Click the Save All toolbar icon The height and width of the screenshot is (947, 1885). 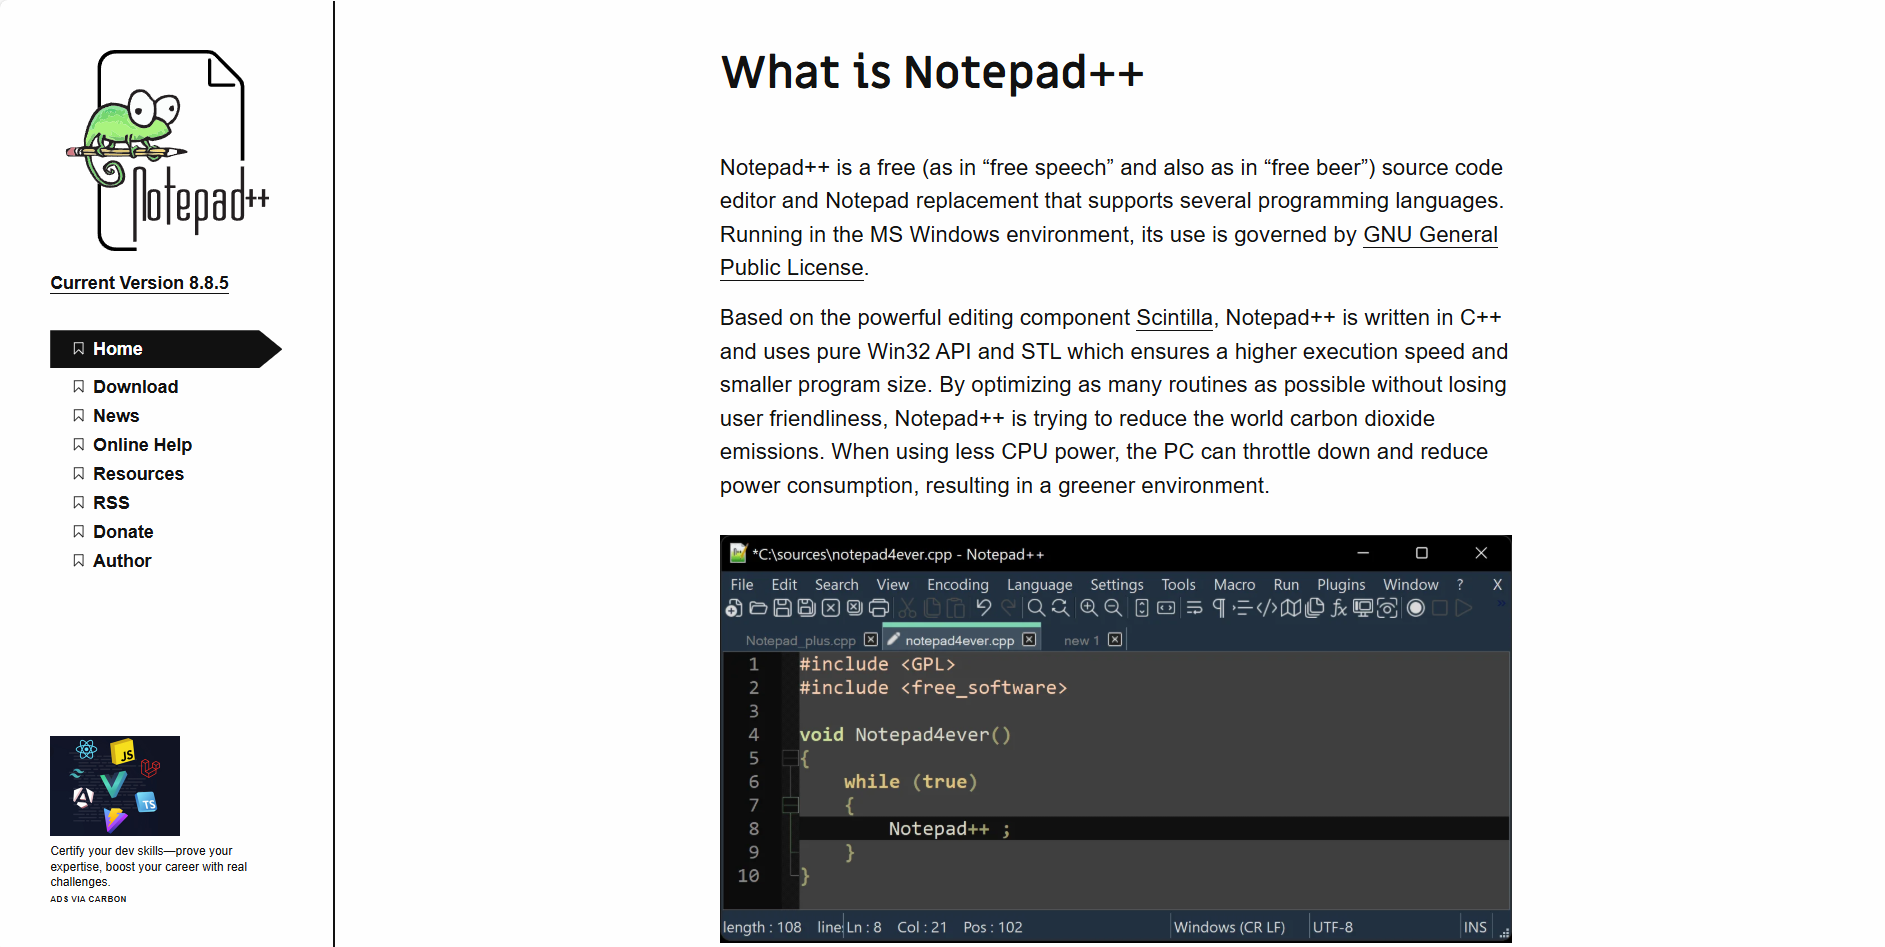807,608
